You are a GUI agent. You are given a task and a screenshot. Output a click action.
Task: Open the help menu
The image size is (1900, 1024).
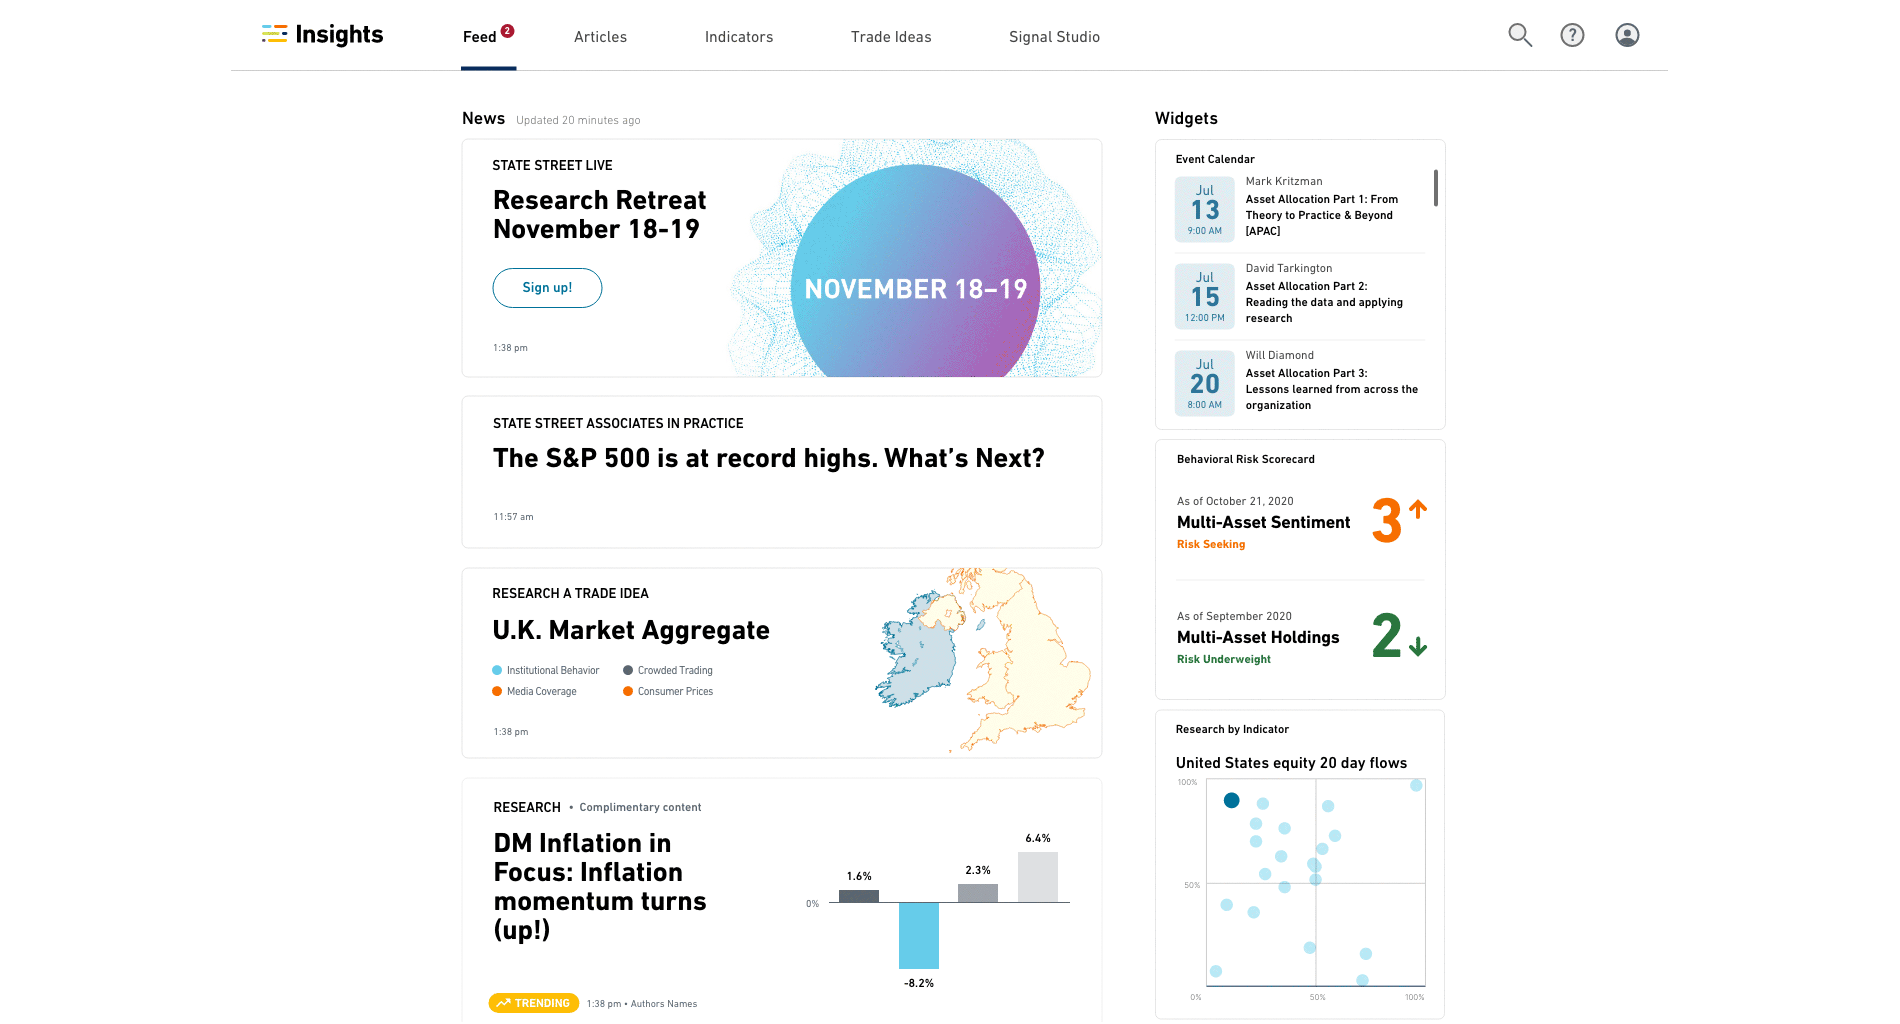[x=1572, y=34]
